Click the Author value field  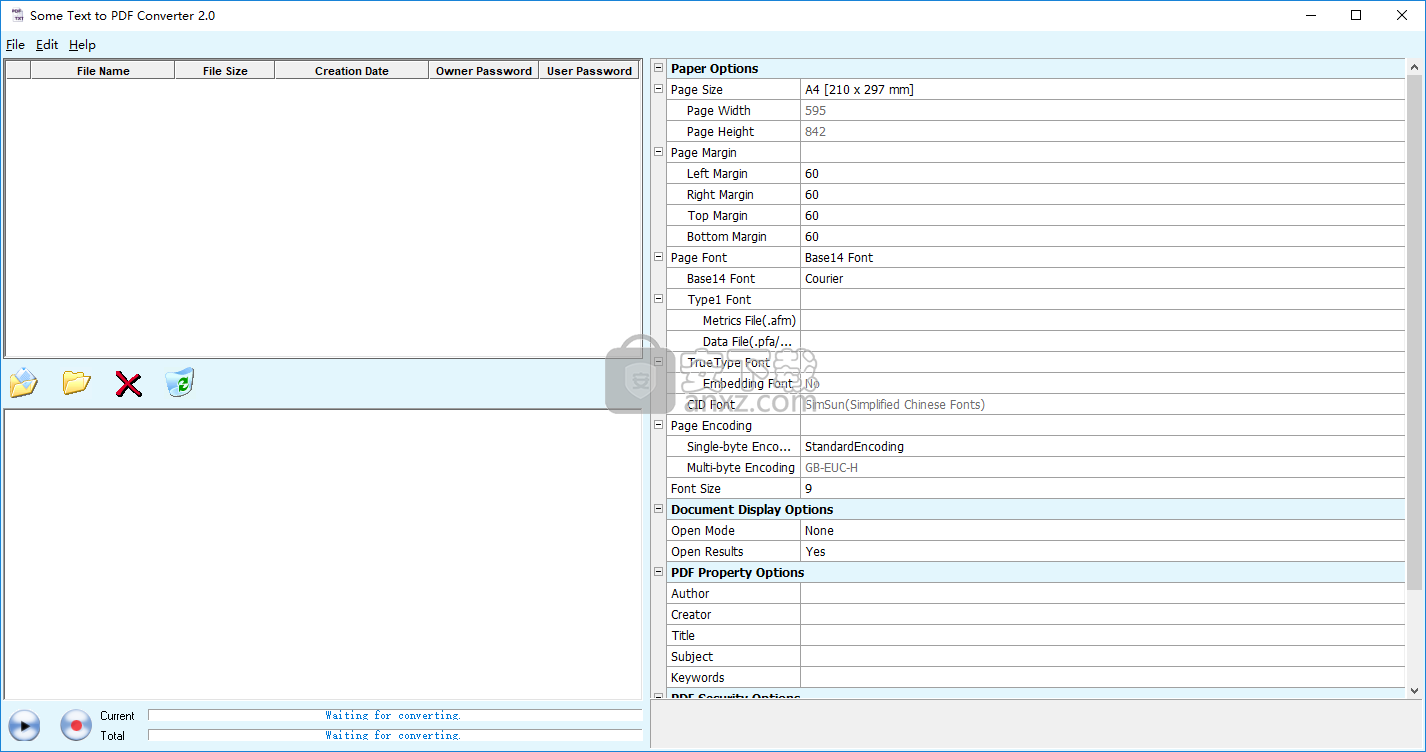click(1103, 593)
